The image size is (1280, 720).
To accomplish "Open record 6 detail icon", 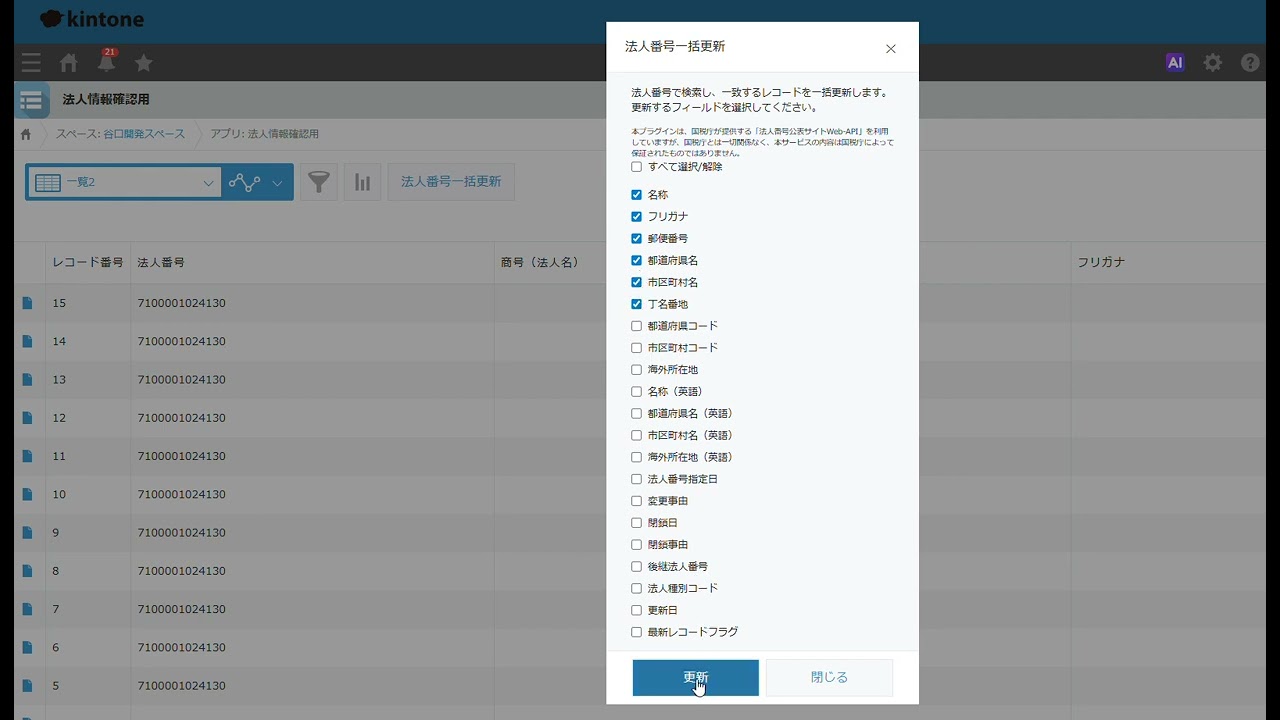I will point(28,647).
